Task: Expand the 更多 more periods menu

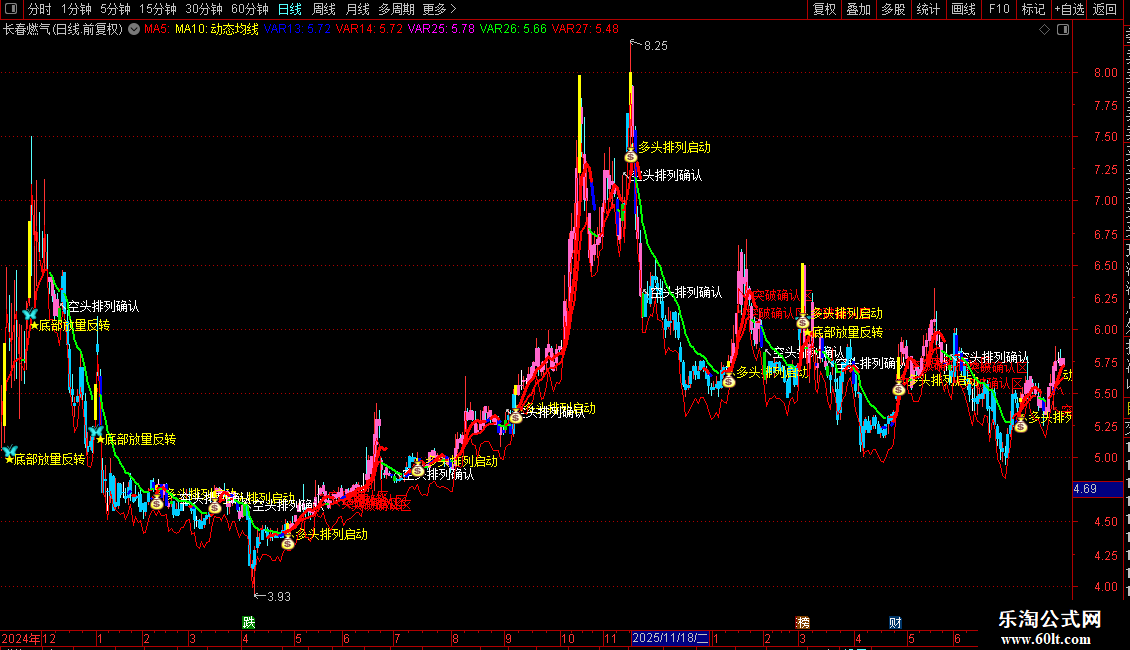Action: (x=439, y=9)
